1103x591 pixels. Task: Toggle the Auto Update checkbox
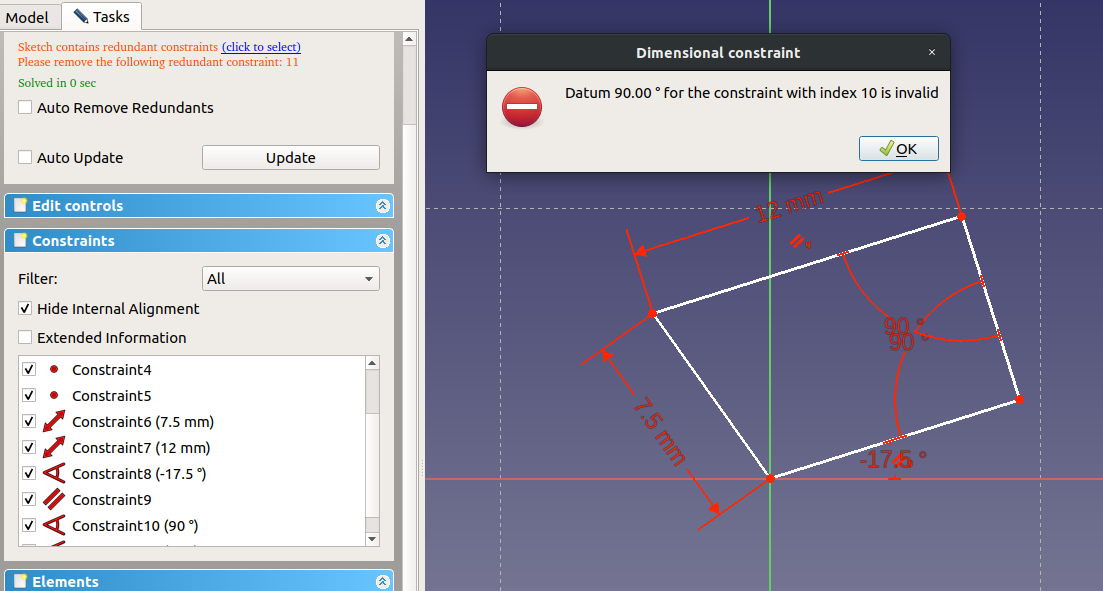26,158
